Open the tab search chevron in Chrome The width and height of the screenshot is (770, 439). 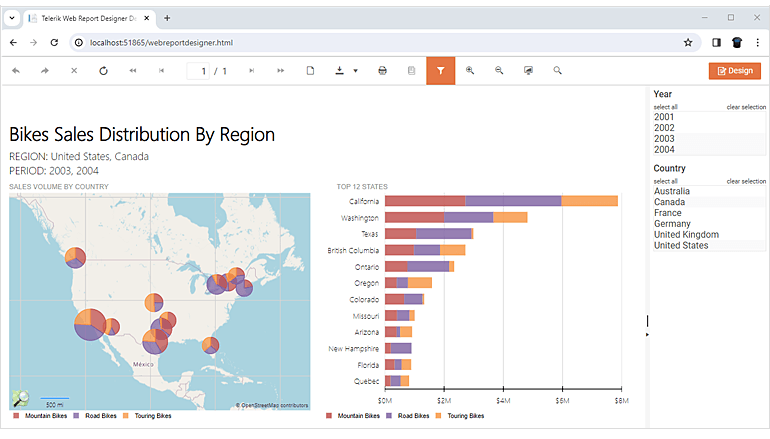[x=12, y=18]
